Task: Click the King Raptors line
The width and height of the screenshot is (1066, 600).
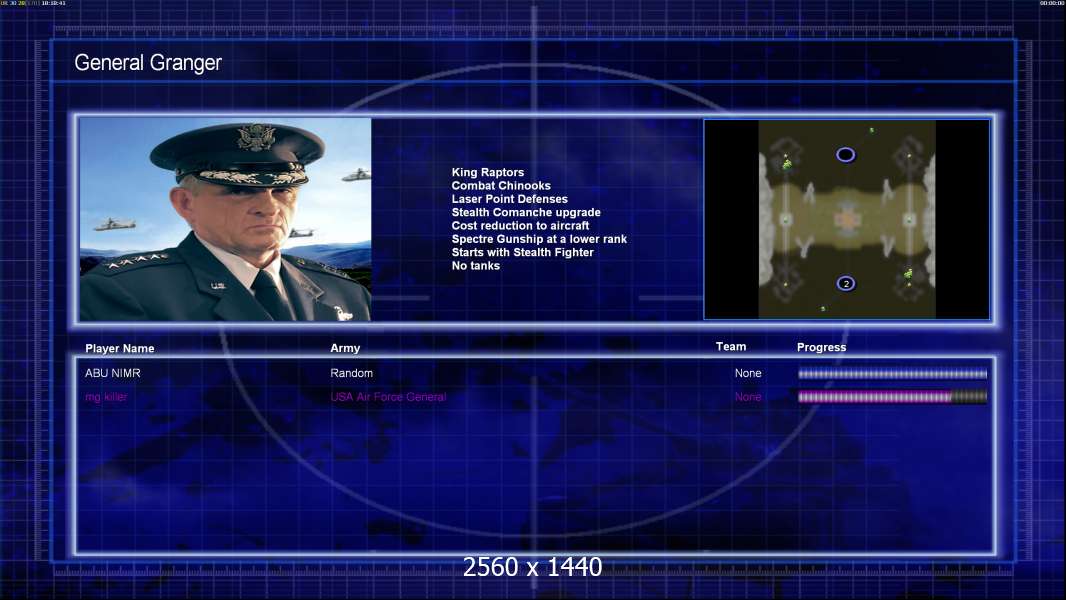Action: pos(487,173)
